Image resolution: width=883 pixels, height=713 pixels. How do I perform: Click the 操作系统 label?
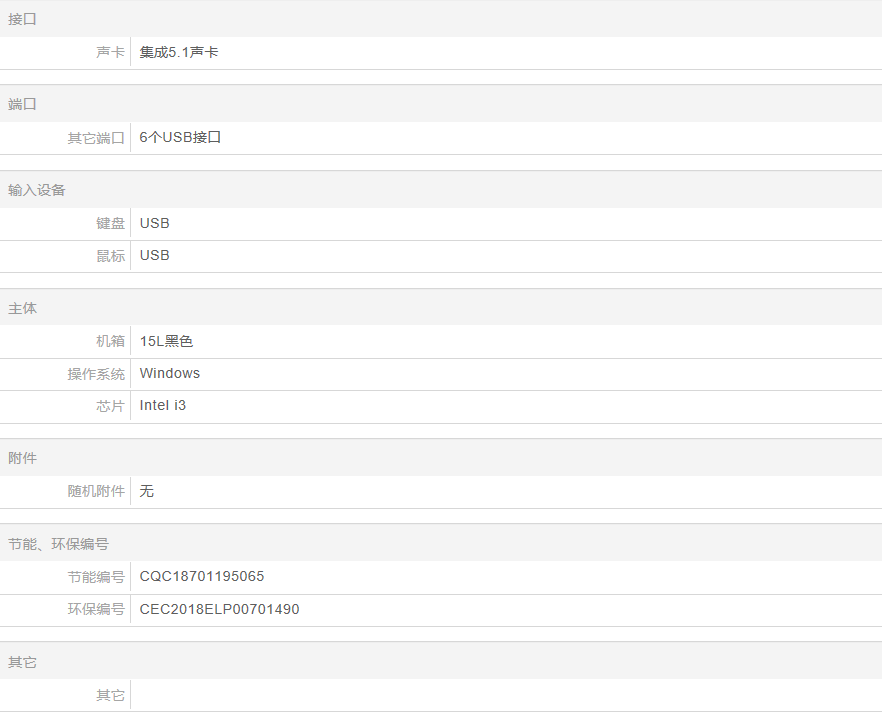coord(96,374)
